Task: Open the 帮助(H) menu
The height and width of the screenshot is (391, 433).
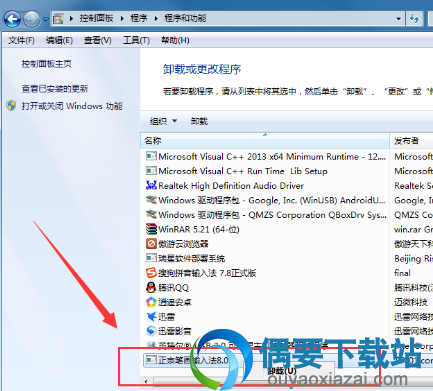Action: coord(175,40)
